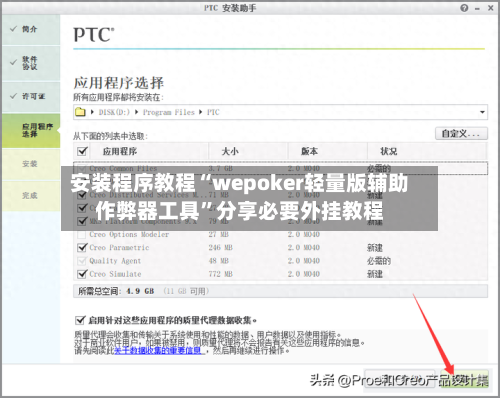
Task: Check the Creo Options Modeler checkbox
Action: [82, 234]
